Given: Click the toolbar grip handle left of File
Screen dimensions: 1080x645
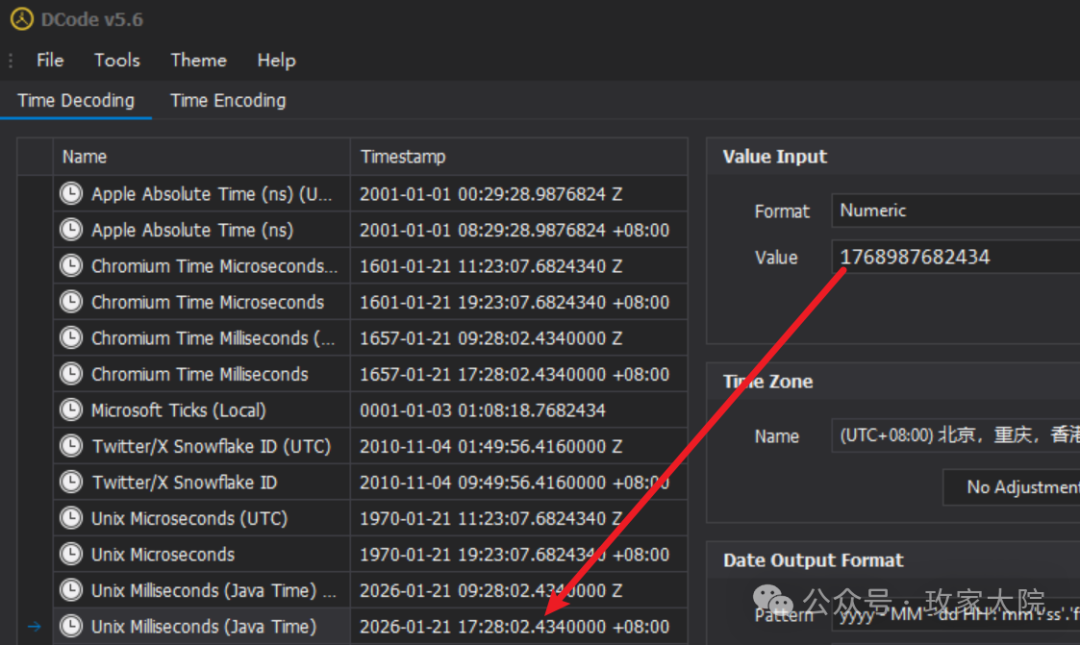Looking at the screenshot, I should [x=10, y=61].
